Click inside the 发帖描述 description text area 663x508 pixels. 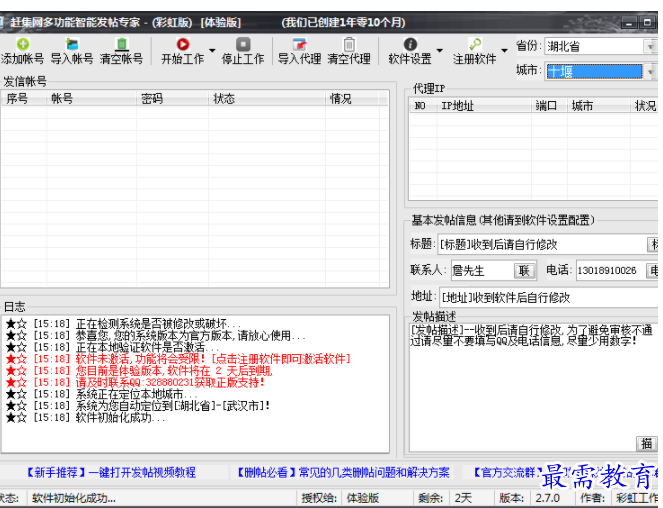(x=533, y=387)
